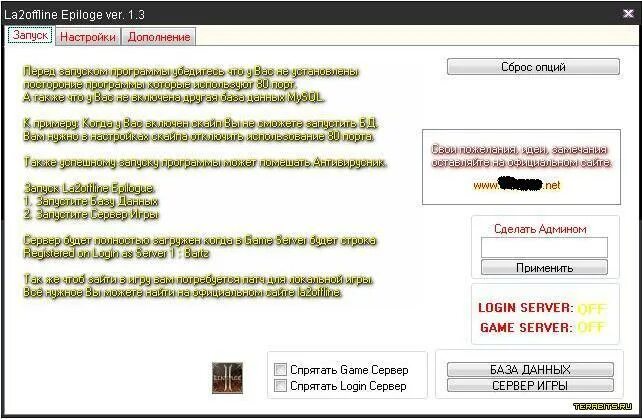Enable Спрятать Login Сервер checkbox
This screenshot has height=419, width=642.
pyautogui.click(x=280, y=386)
